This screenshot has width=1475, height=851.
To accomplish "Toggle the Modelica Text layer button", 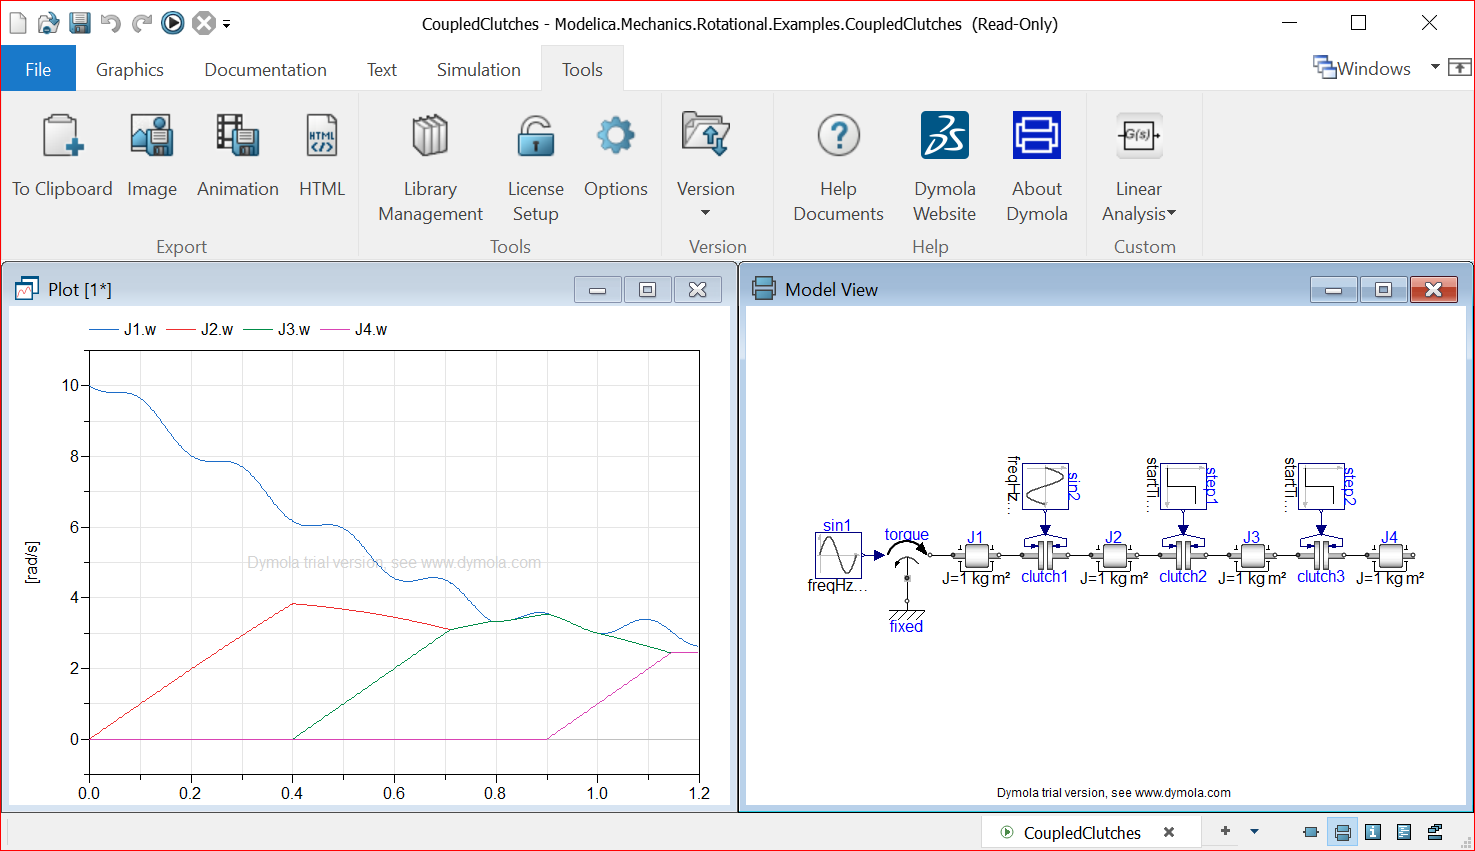I will [x=1404, y=832].
